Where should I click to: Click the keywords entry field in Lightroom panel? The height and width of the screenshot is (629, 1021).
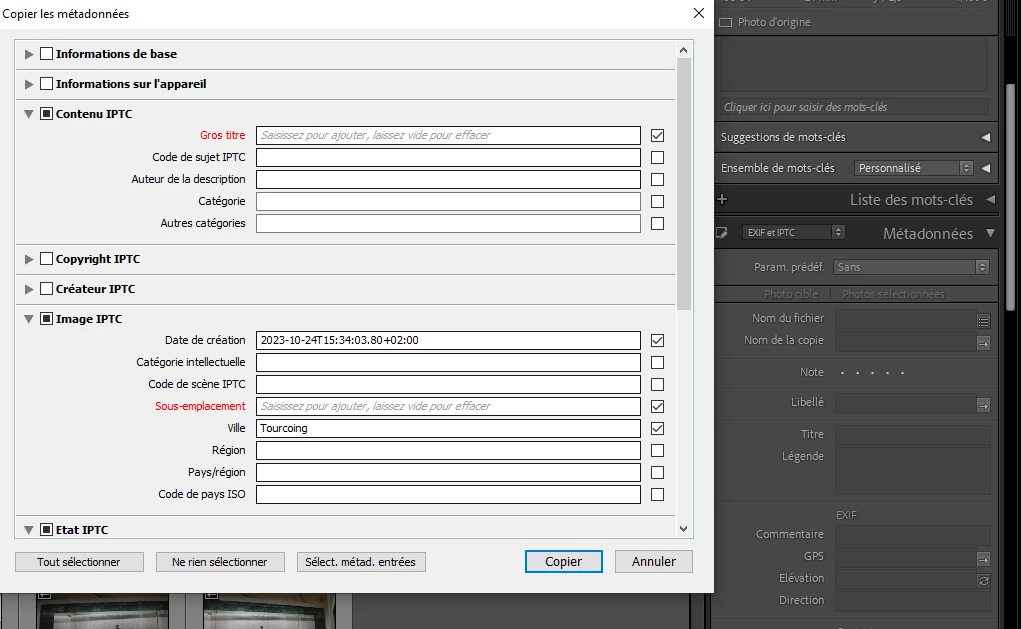point(854,107)
